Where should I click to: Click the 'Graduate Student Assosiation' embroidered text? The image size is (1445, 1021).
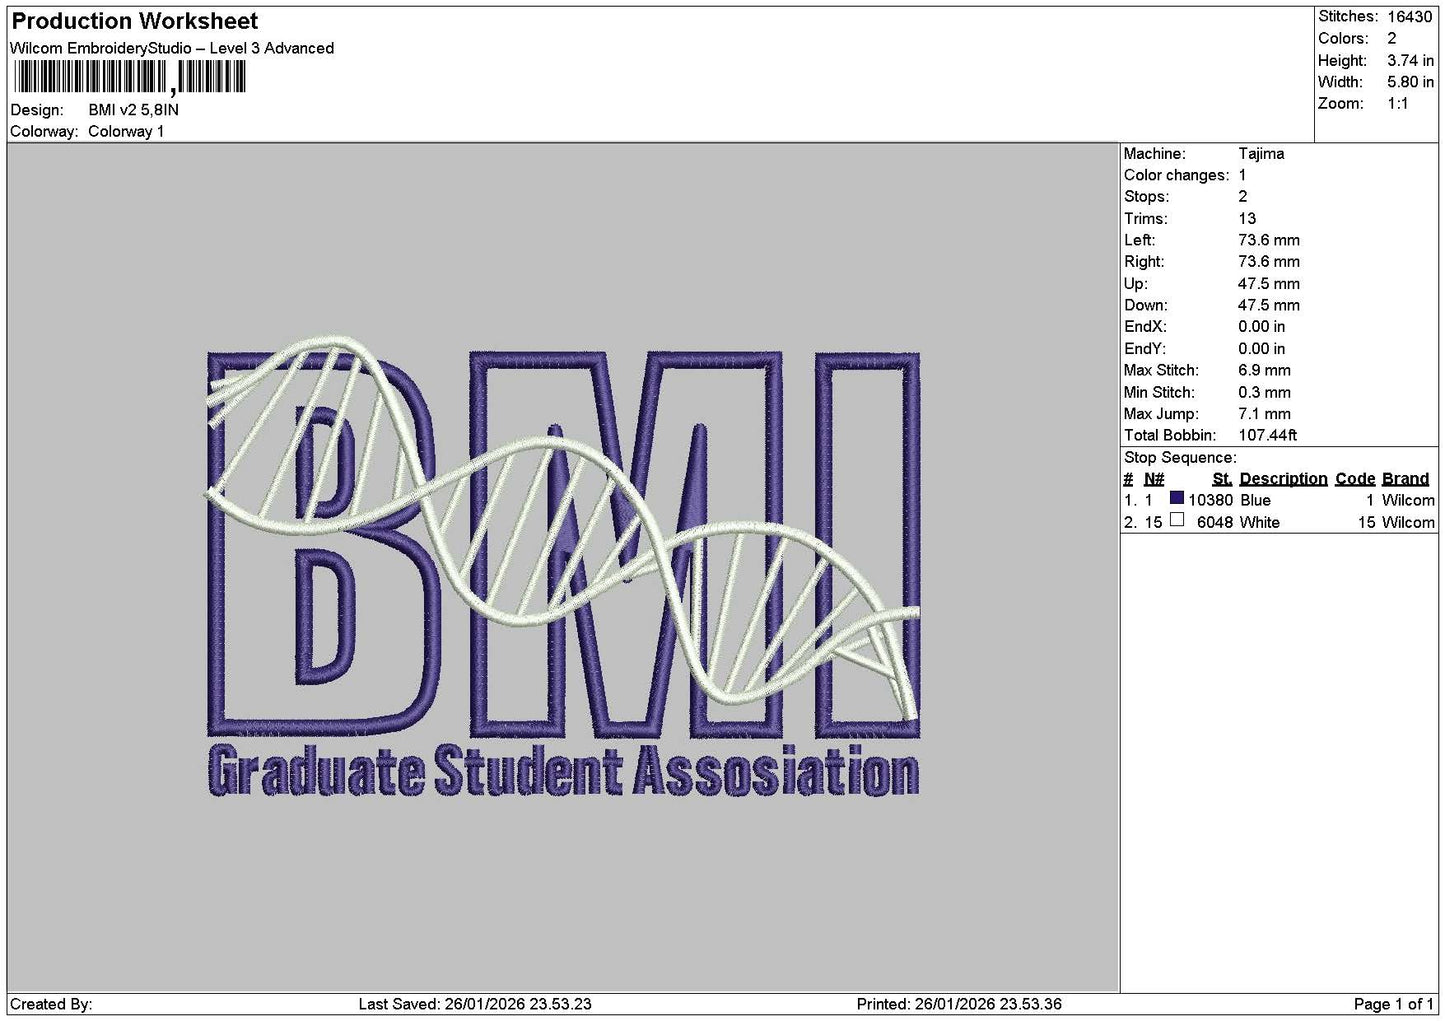[563, 772]
